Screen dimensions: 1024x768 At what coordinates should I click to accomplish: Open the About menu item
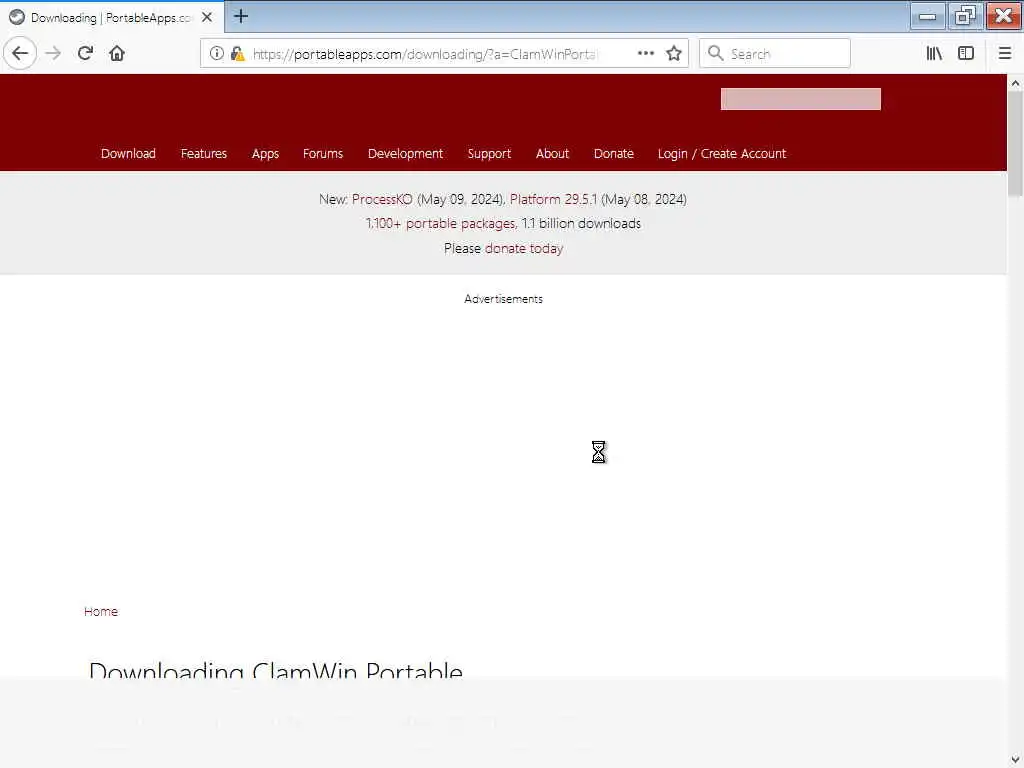pos(552,153)
